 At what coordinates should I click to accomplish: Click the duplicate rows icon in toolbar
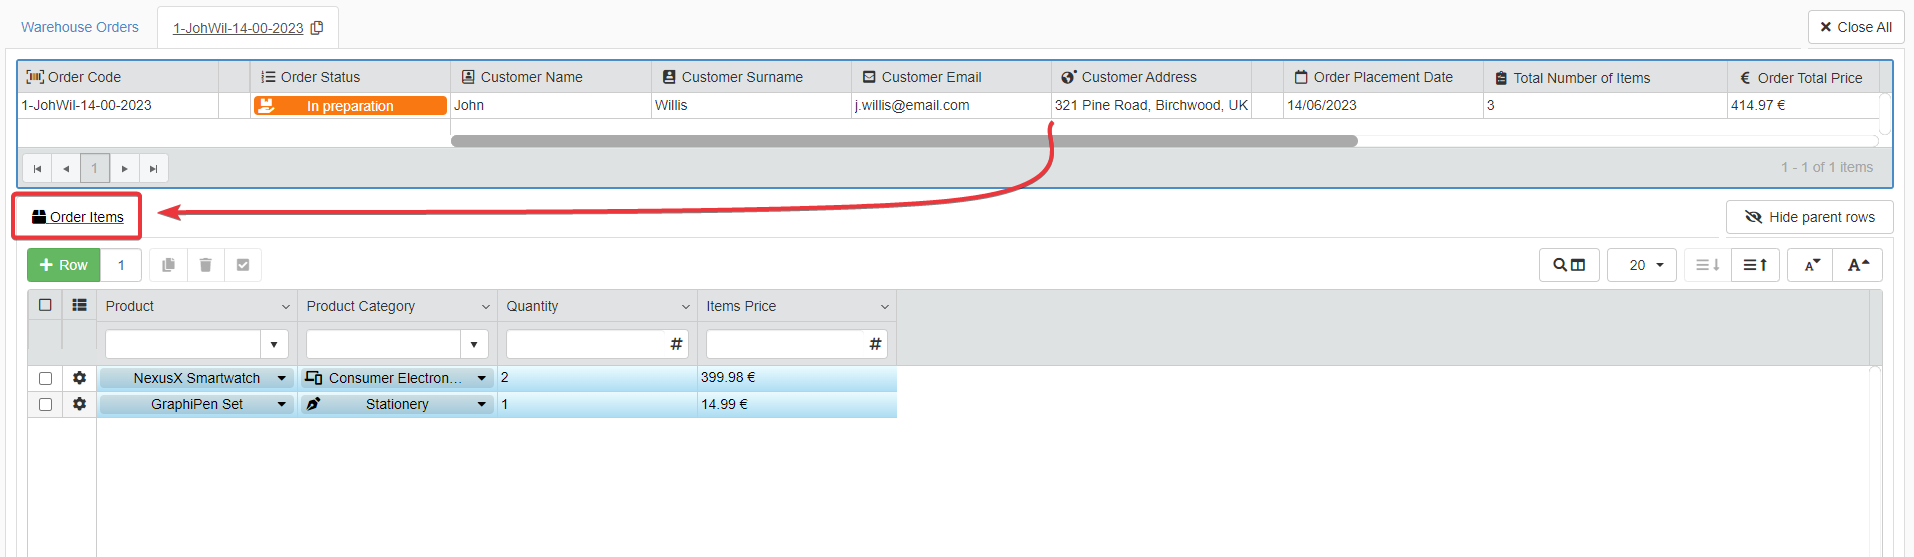tap(168, 265)
